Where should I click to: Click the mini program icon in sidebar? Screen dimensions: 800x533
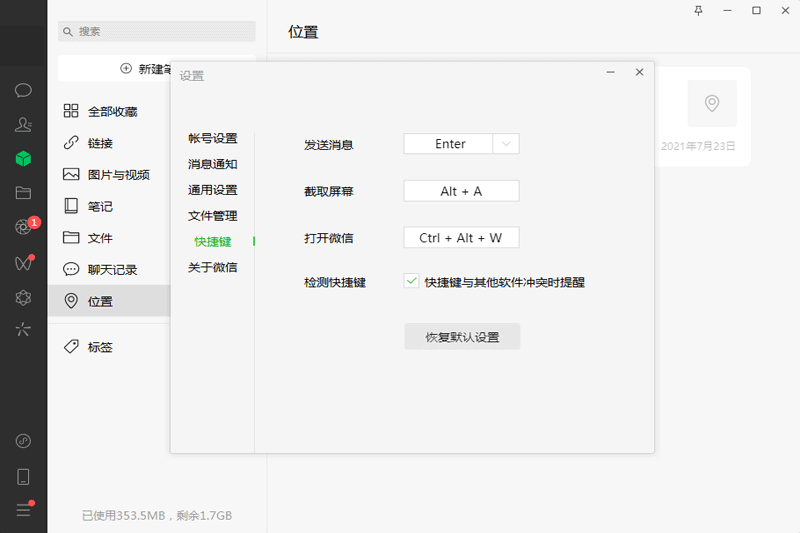point(23,441)
